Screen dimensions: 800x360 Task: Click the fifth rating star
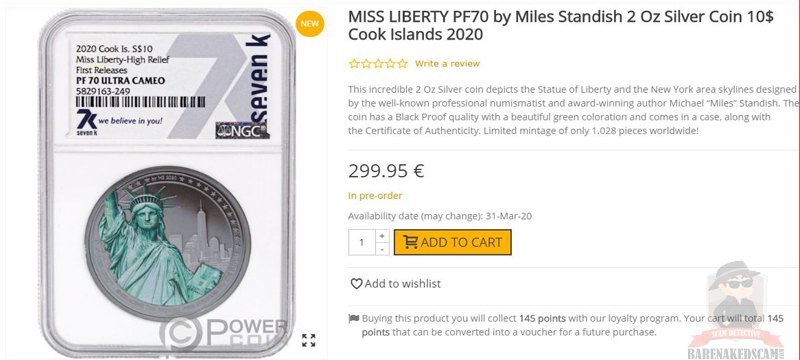coord(403,64)
